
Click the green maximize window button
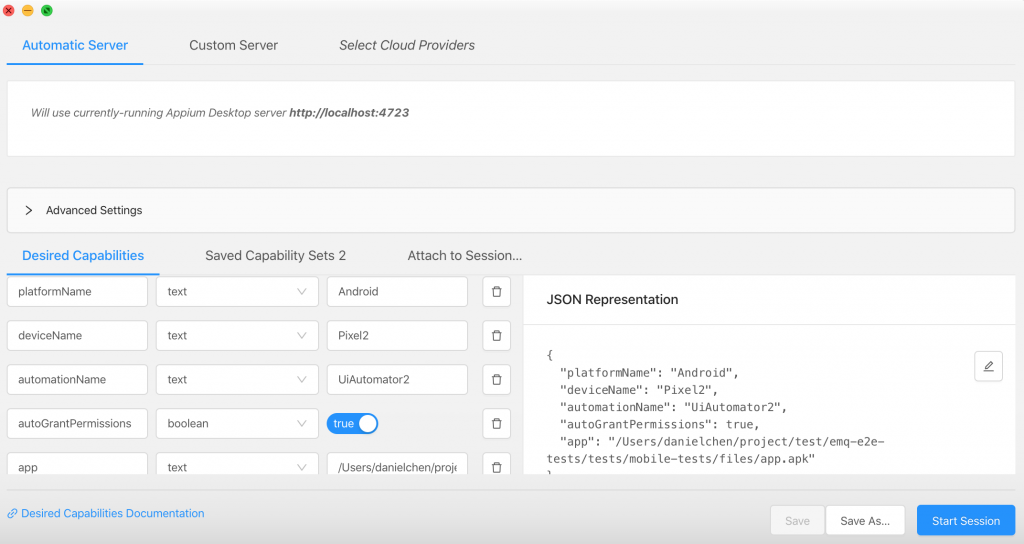(x=47, y=10)
